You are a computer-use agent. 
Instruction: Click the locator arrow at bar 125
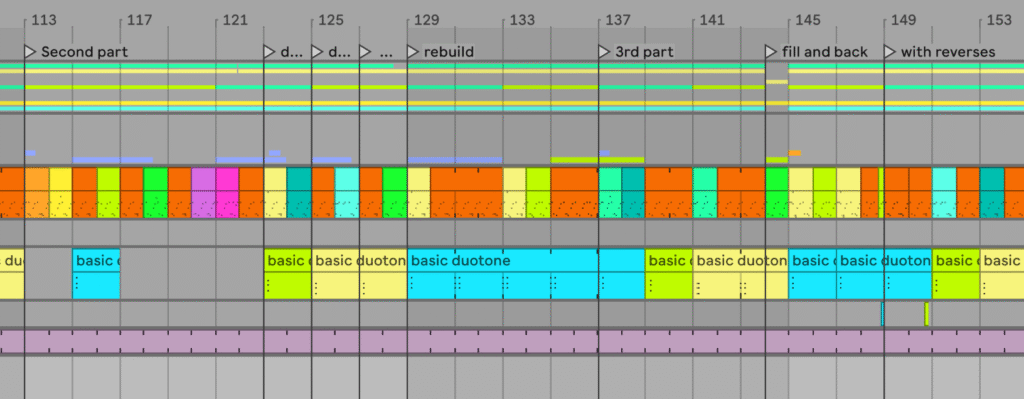click(317, 52)
